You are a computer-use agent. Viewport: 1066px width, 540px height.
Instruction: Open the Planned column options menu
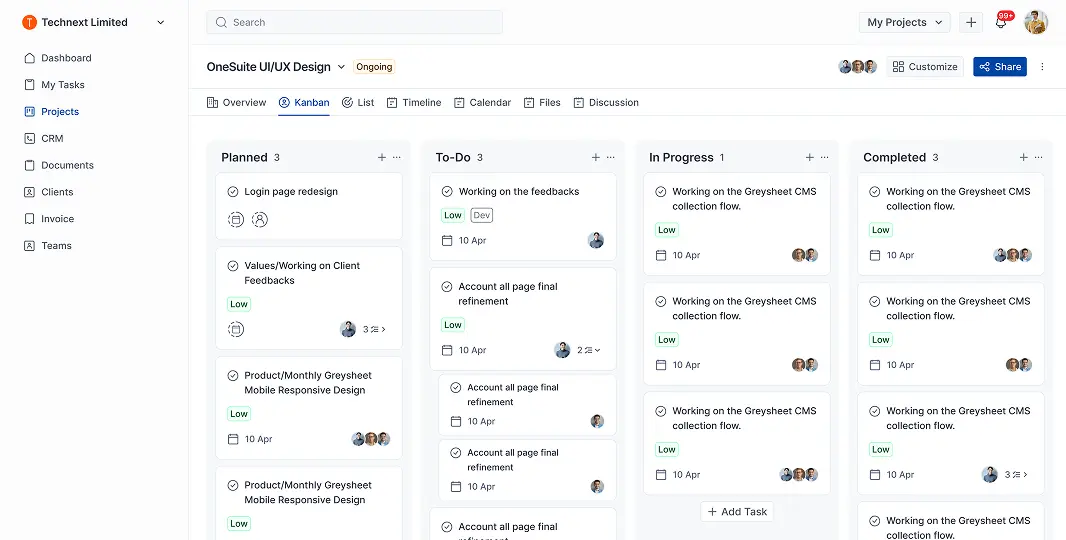397,157
